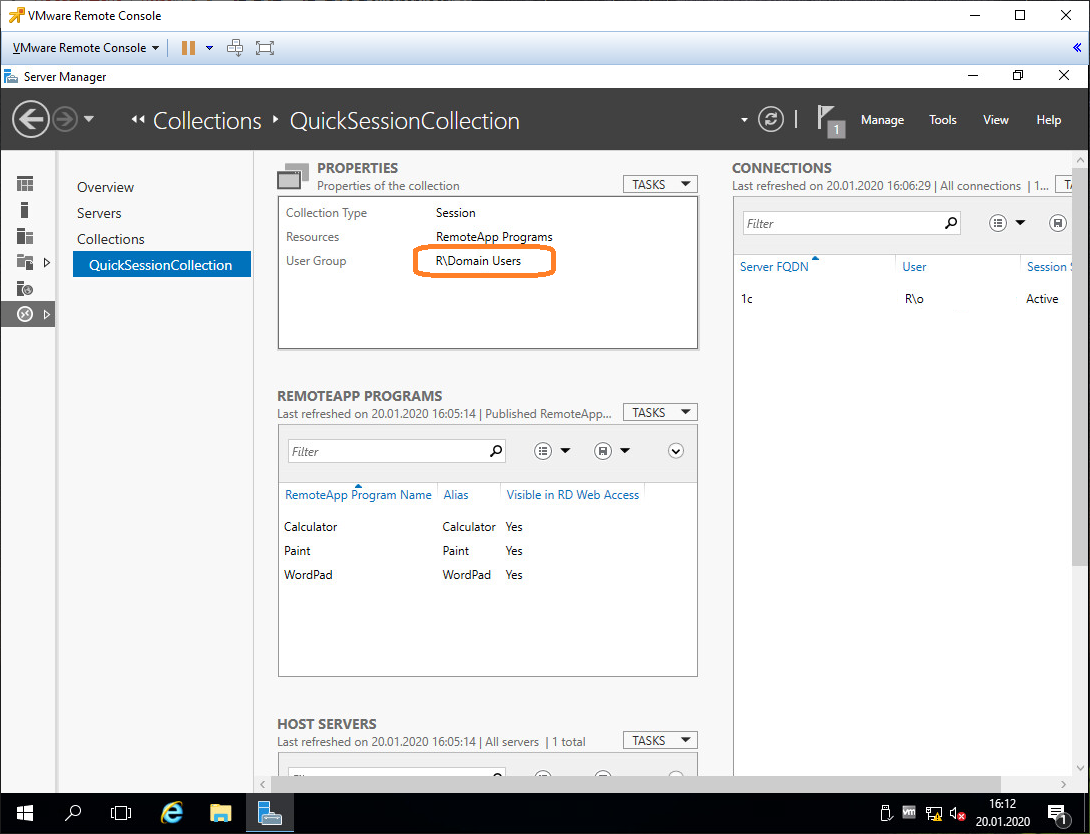
Task: Click R\Domain Users value in Properties
Action: (x=478, y=261)
